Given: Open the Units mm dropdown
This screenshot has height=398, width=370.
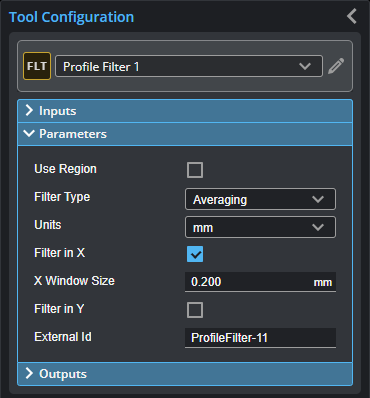Looking at the screenshot, I should pyautogui.click(x=260, y=227).
